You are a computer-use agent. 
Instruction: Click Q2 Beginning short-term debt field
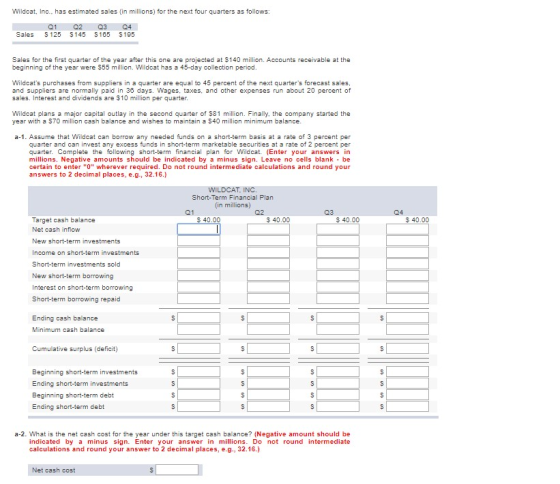(x=268, y=395)
